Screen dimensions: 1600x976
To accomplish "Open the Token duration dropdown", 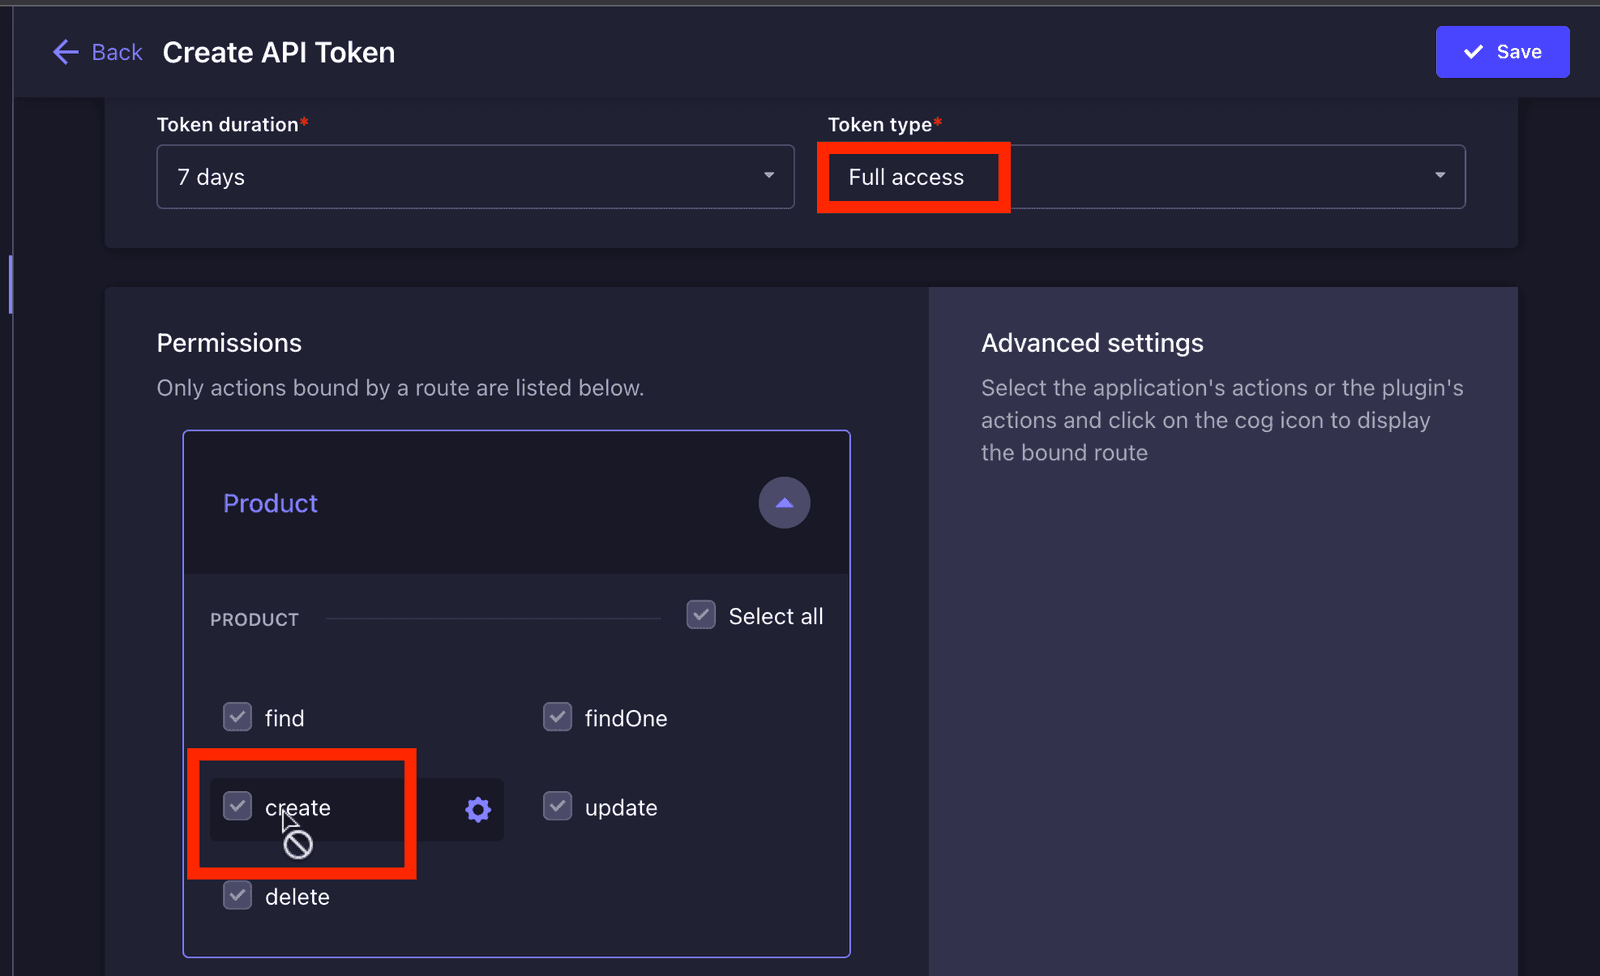I will (475, 177).
